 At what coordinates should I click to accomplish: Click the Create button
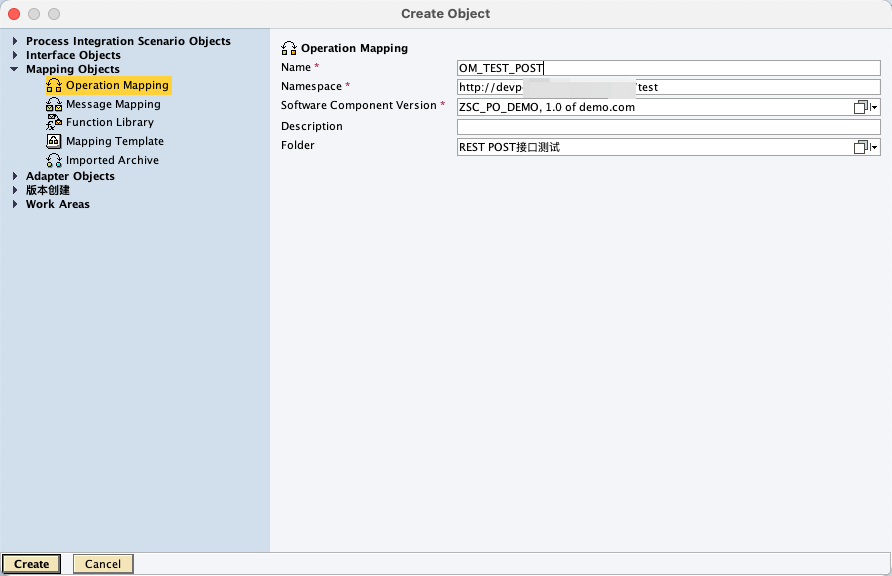click(x=31, y=564)
